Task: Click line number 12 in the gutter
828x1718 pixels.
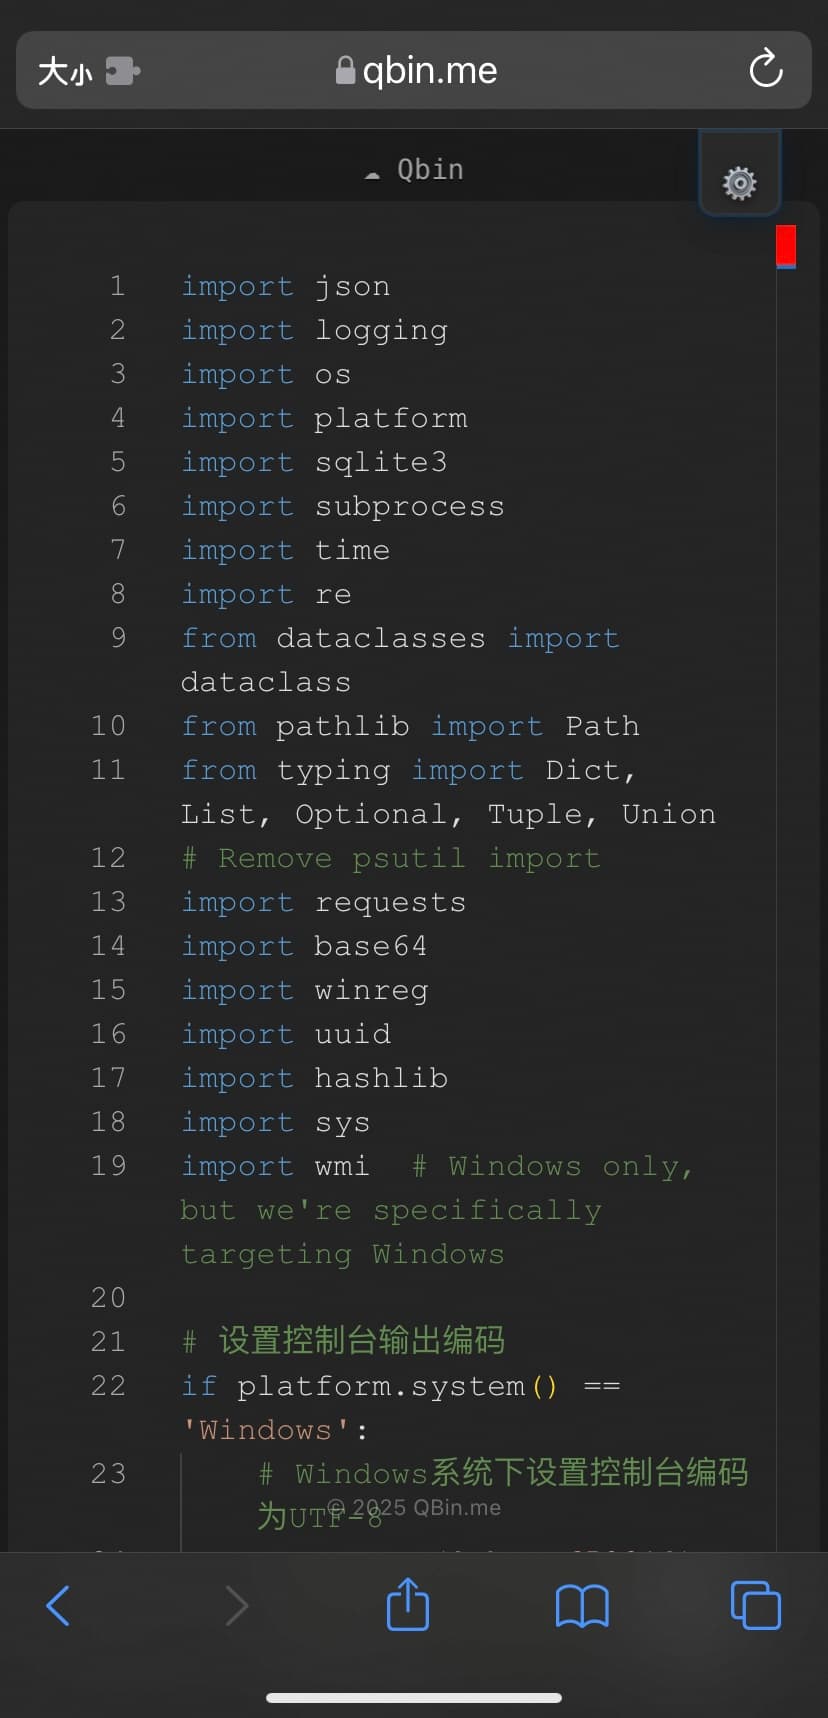Action: click(x=108, y=858)
